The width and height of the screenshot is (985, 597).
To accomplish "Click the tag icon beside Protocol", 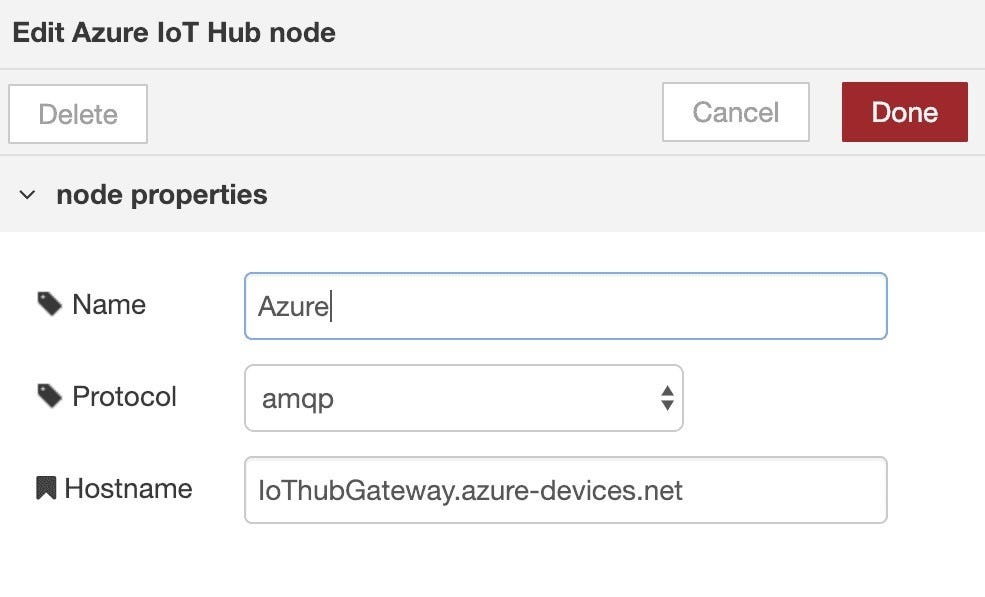I will point(49,396).
